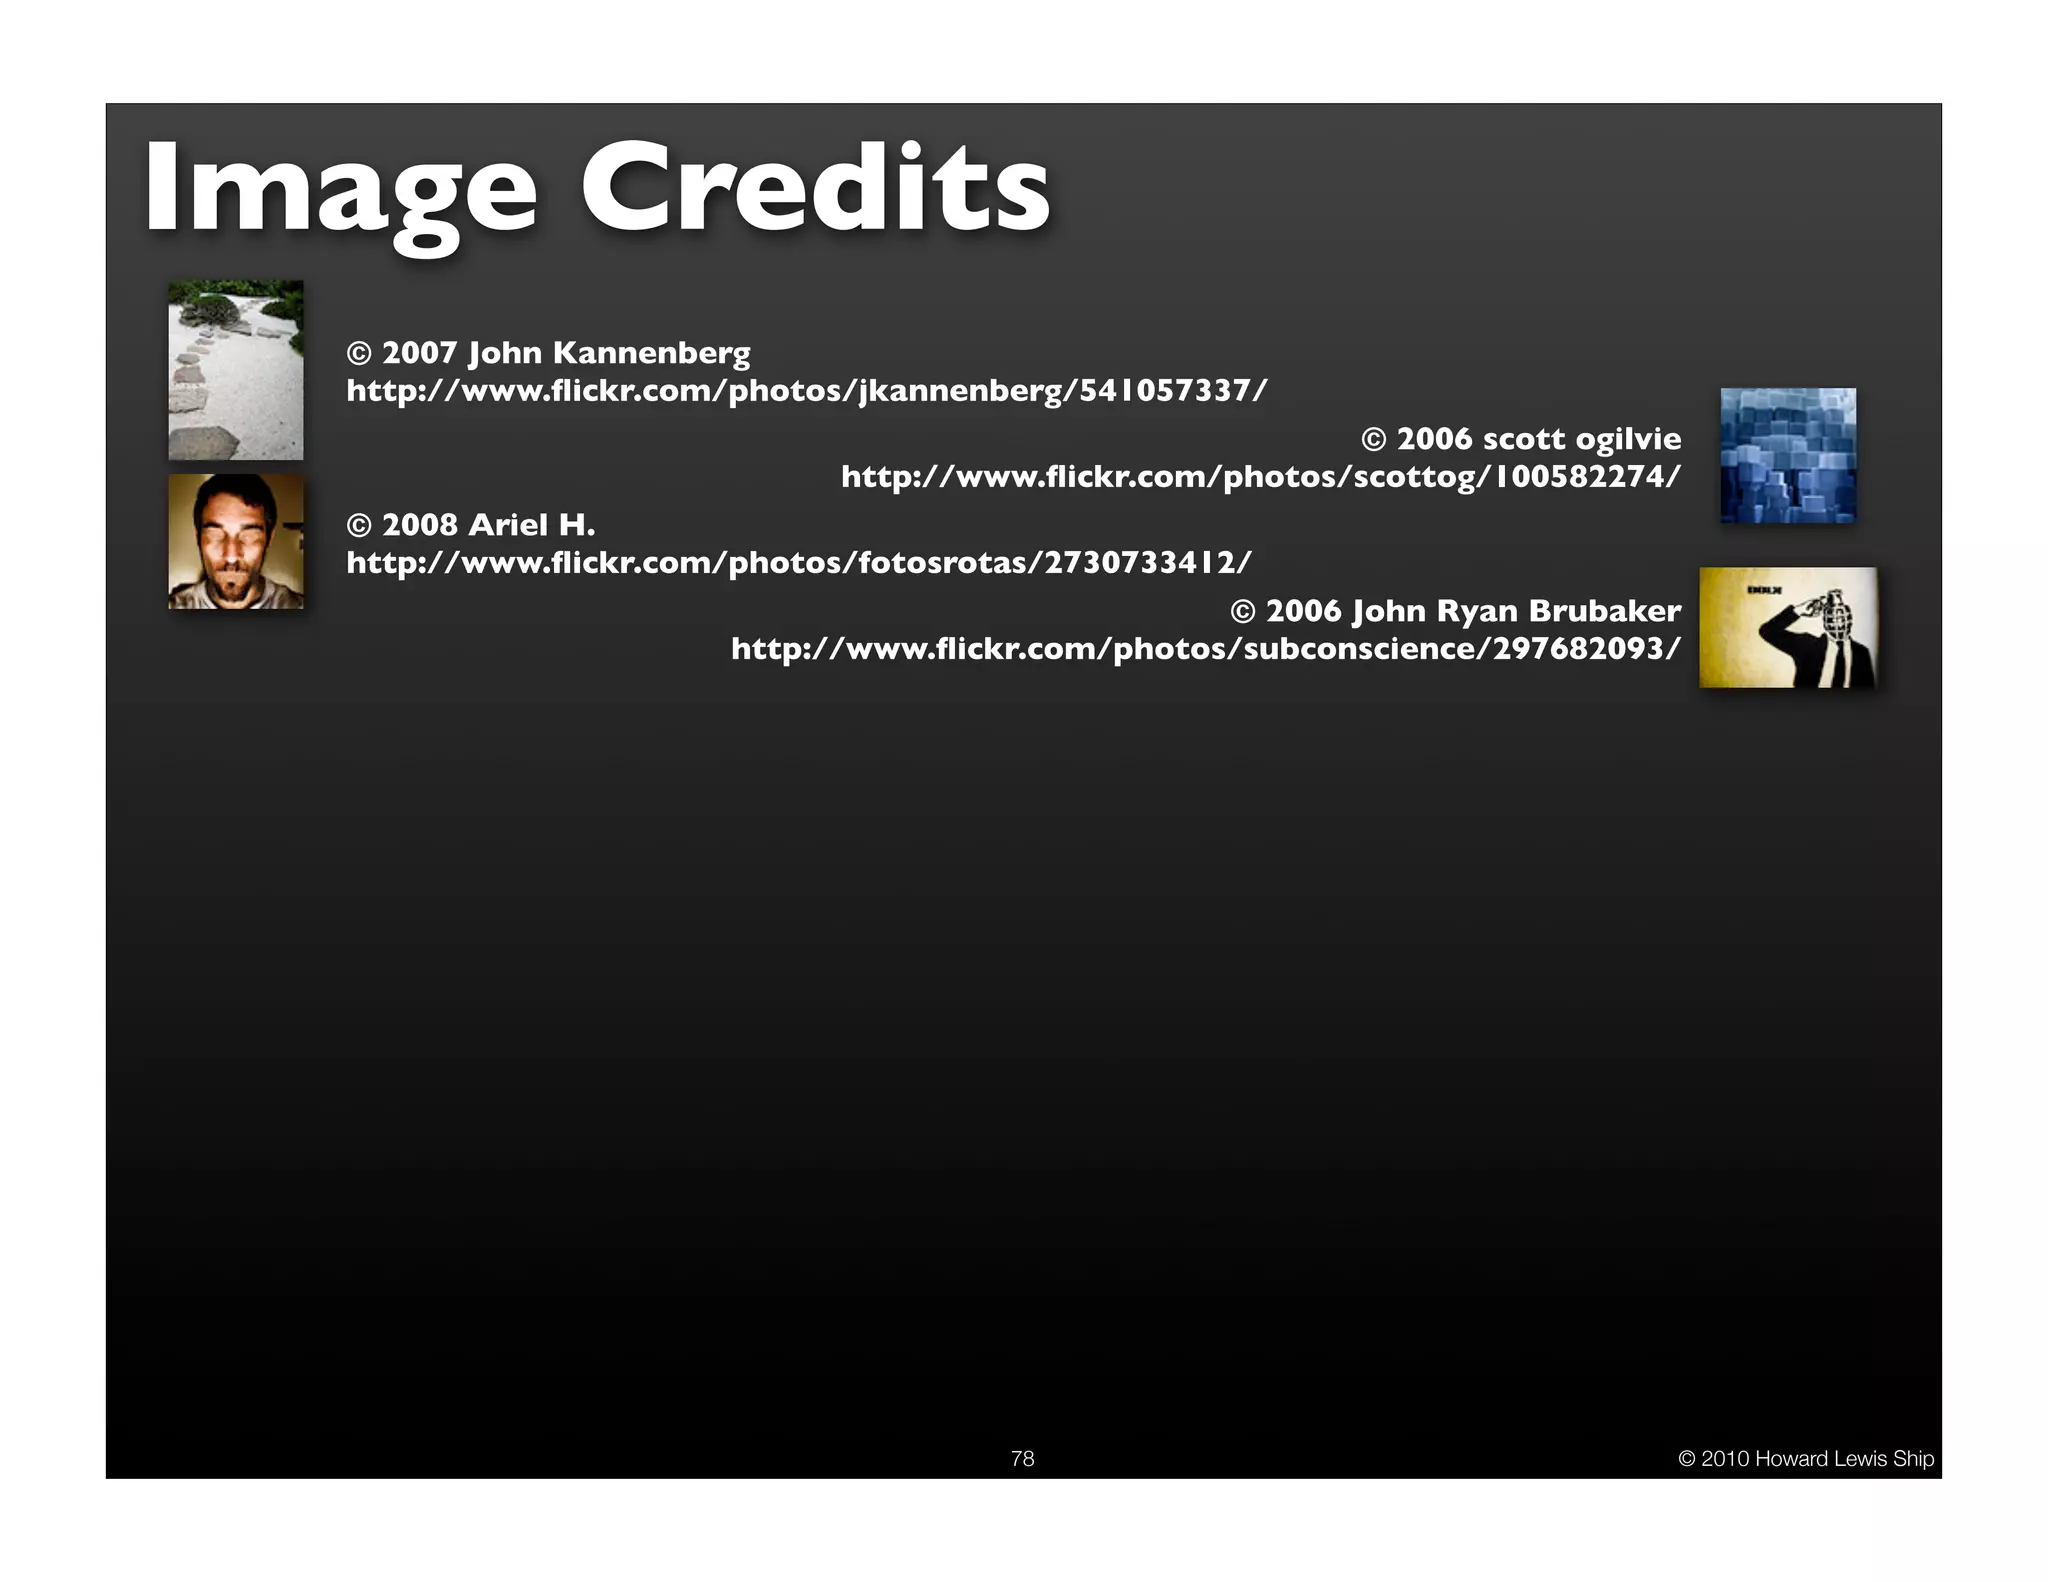Click the © 2010 Howard Lewis Ship footer
Viewport: 2048px width, 1582px height.
click(x=1805, y=1458)
